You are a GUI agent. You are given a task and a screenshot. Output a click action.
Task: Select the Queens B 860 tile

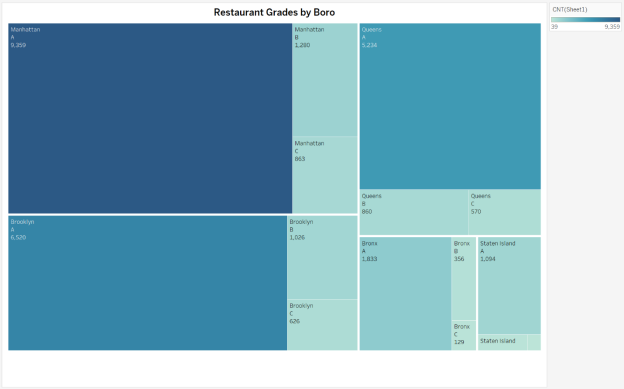(414, 212)
